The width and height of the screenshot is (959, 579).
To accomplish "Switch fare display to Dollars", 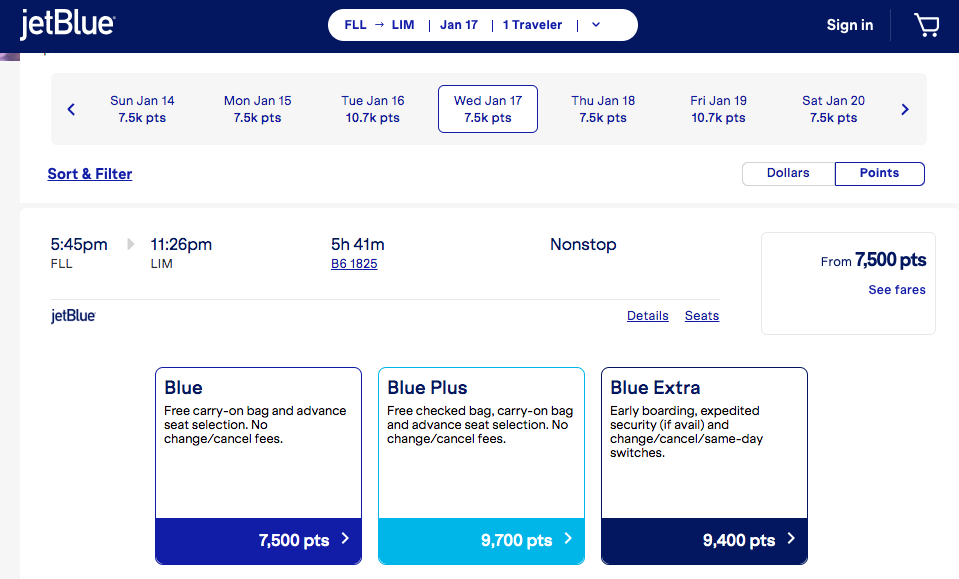I will [787, 173].
